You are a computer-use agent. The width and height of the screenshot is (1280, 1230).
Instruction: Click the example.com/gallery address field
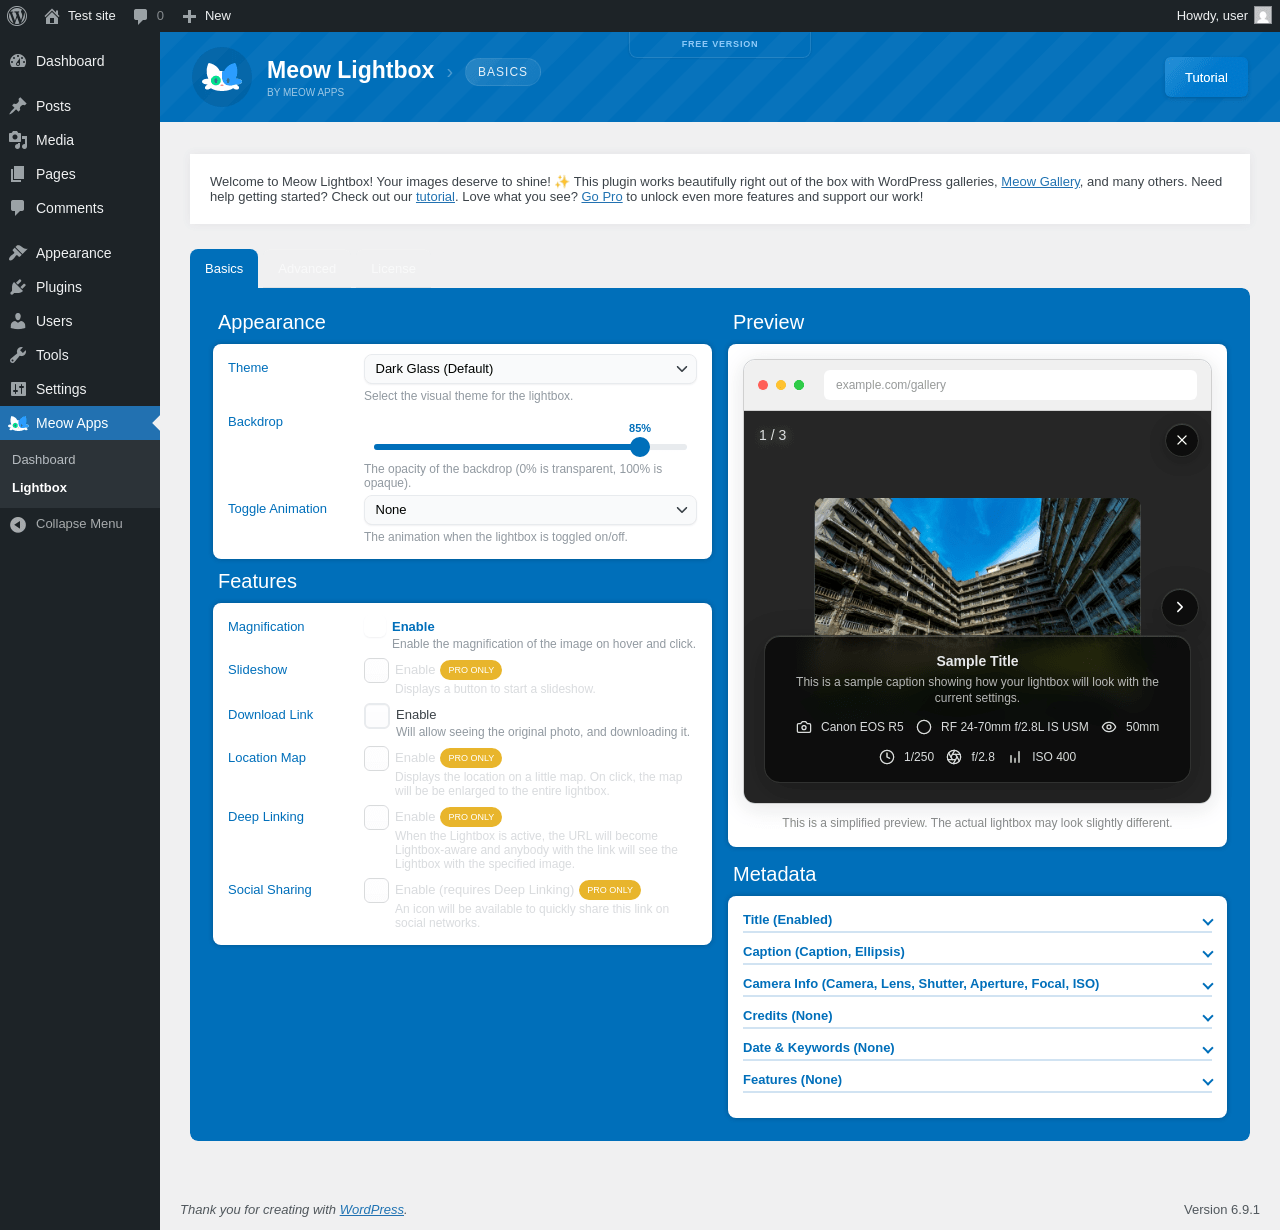pyautogui.click(x=1010, y=385)
